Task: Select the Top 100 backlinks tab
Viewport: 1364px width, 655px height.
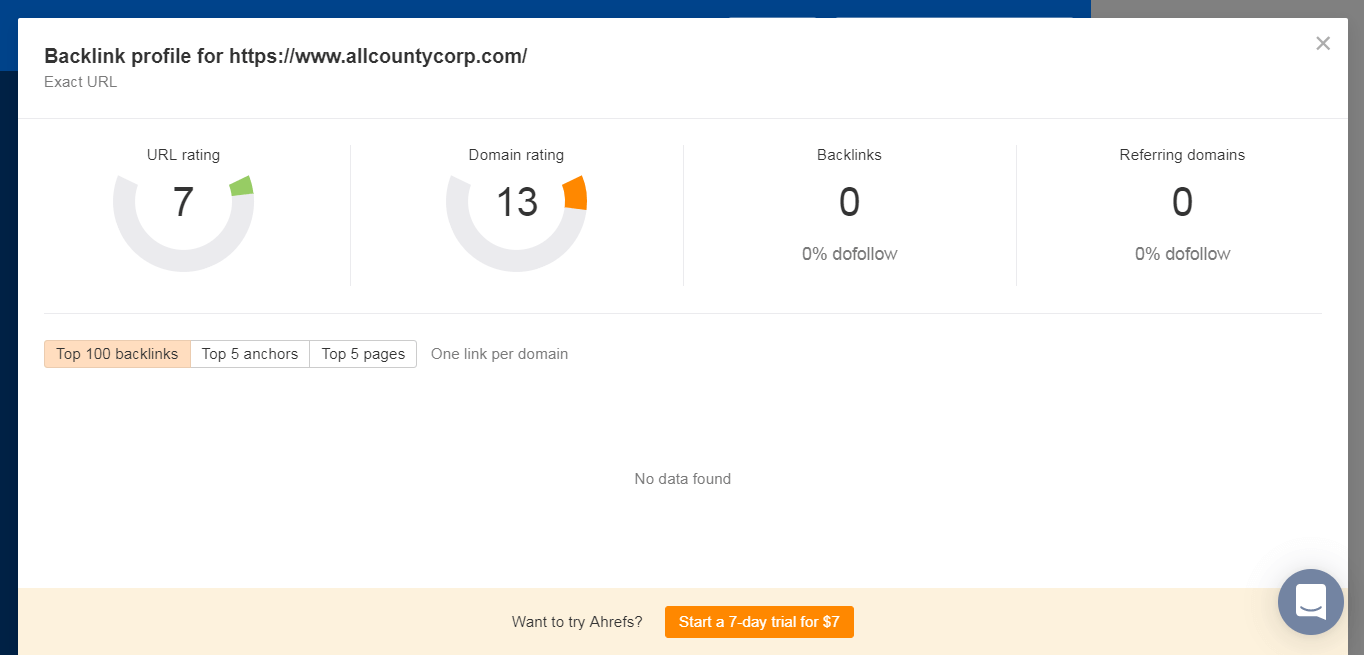Action: 117,354
